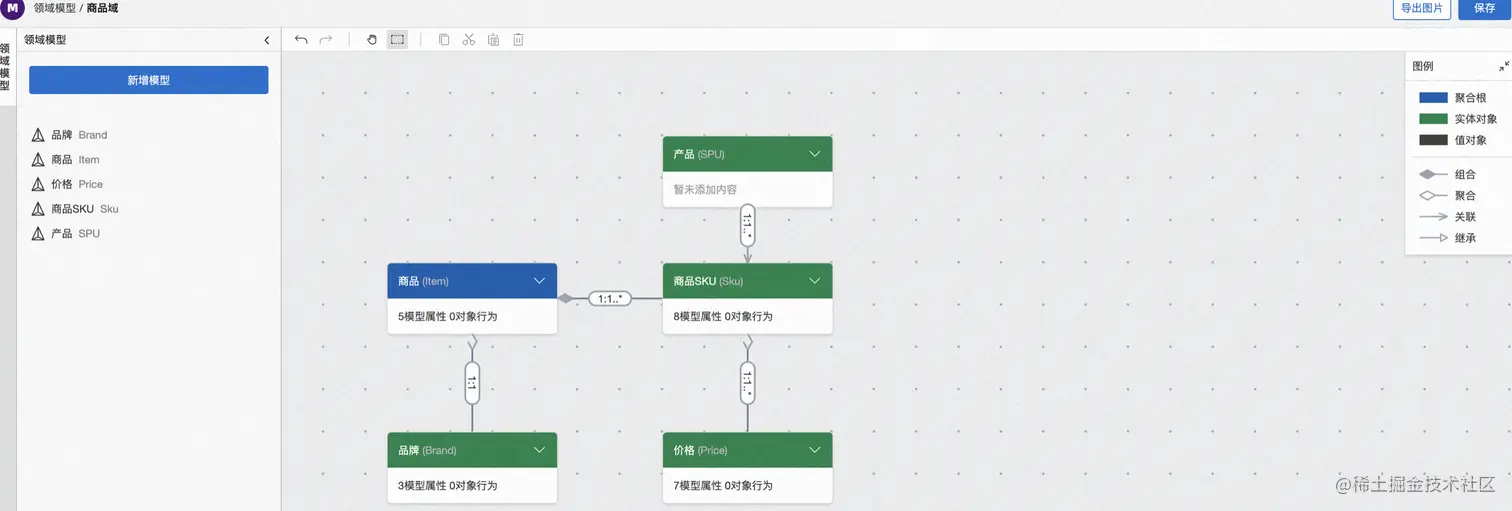Click the 3模型属性 0对象行为 text

coord(447,485)
